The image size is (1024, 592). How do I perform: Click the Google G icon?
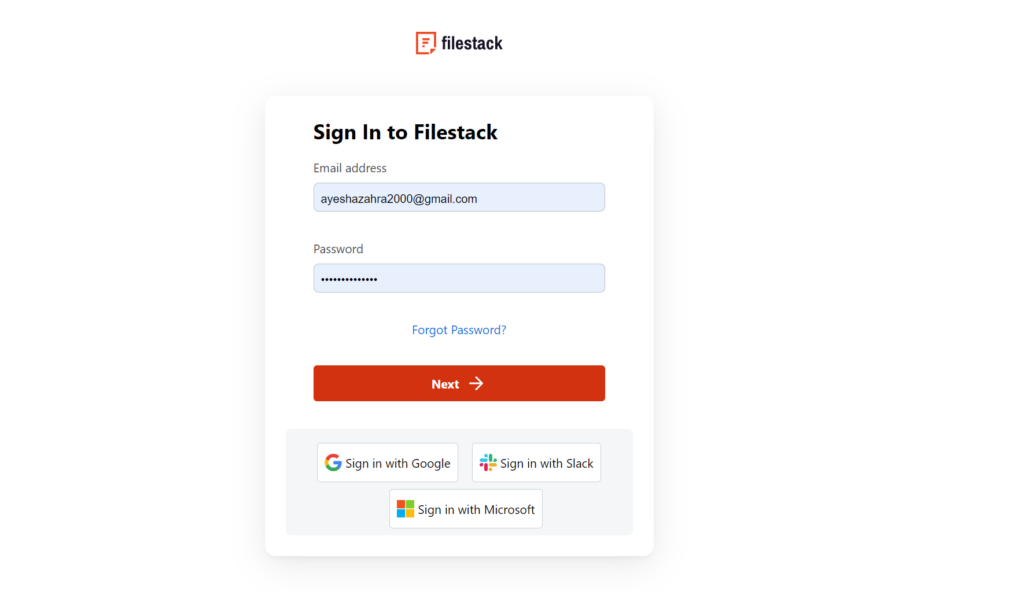coord(333,463)
